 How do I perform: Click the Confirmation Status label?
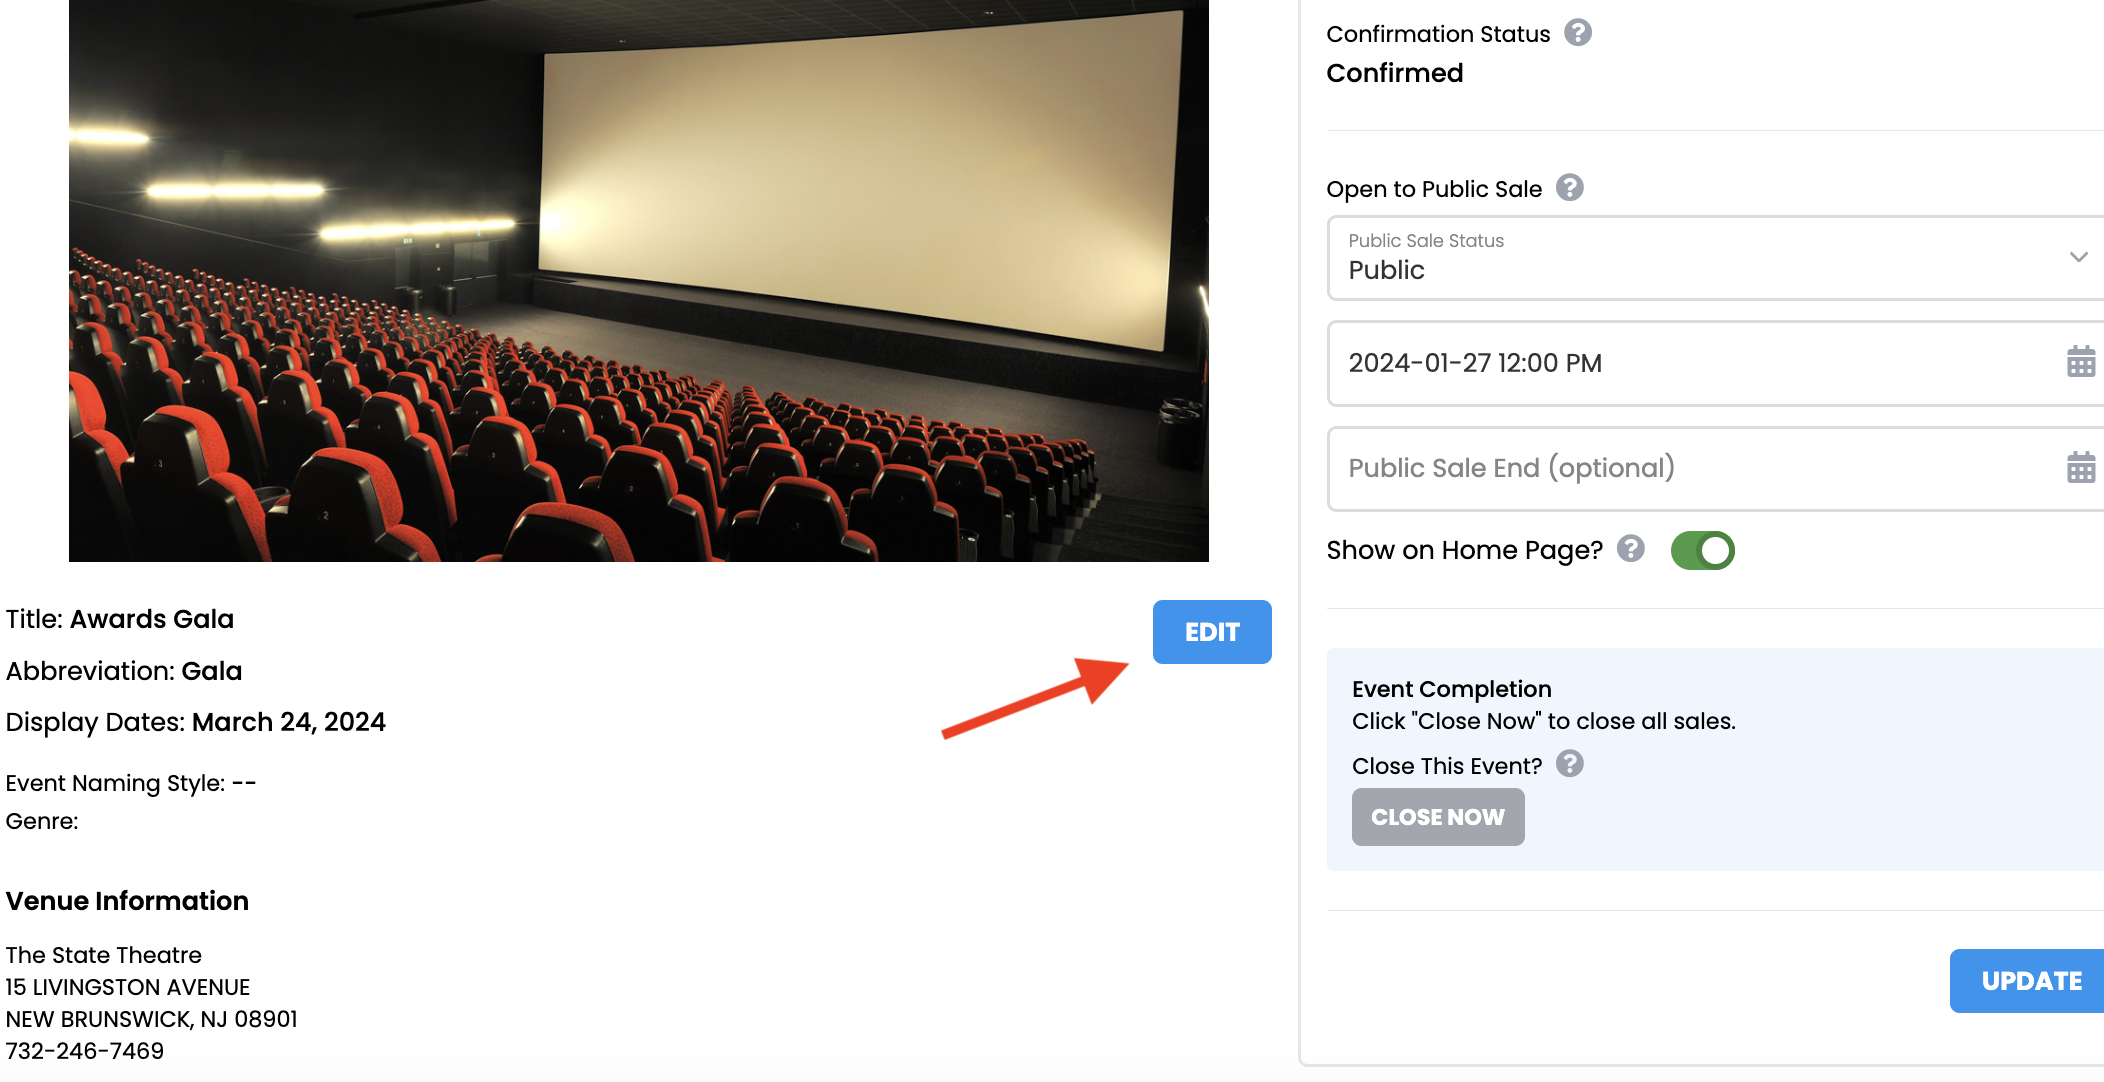pyautogui.click(x=1438, y=34)
